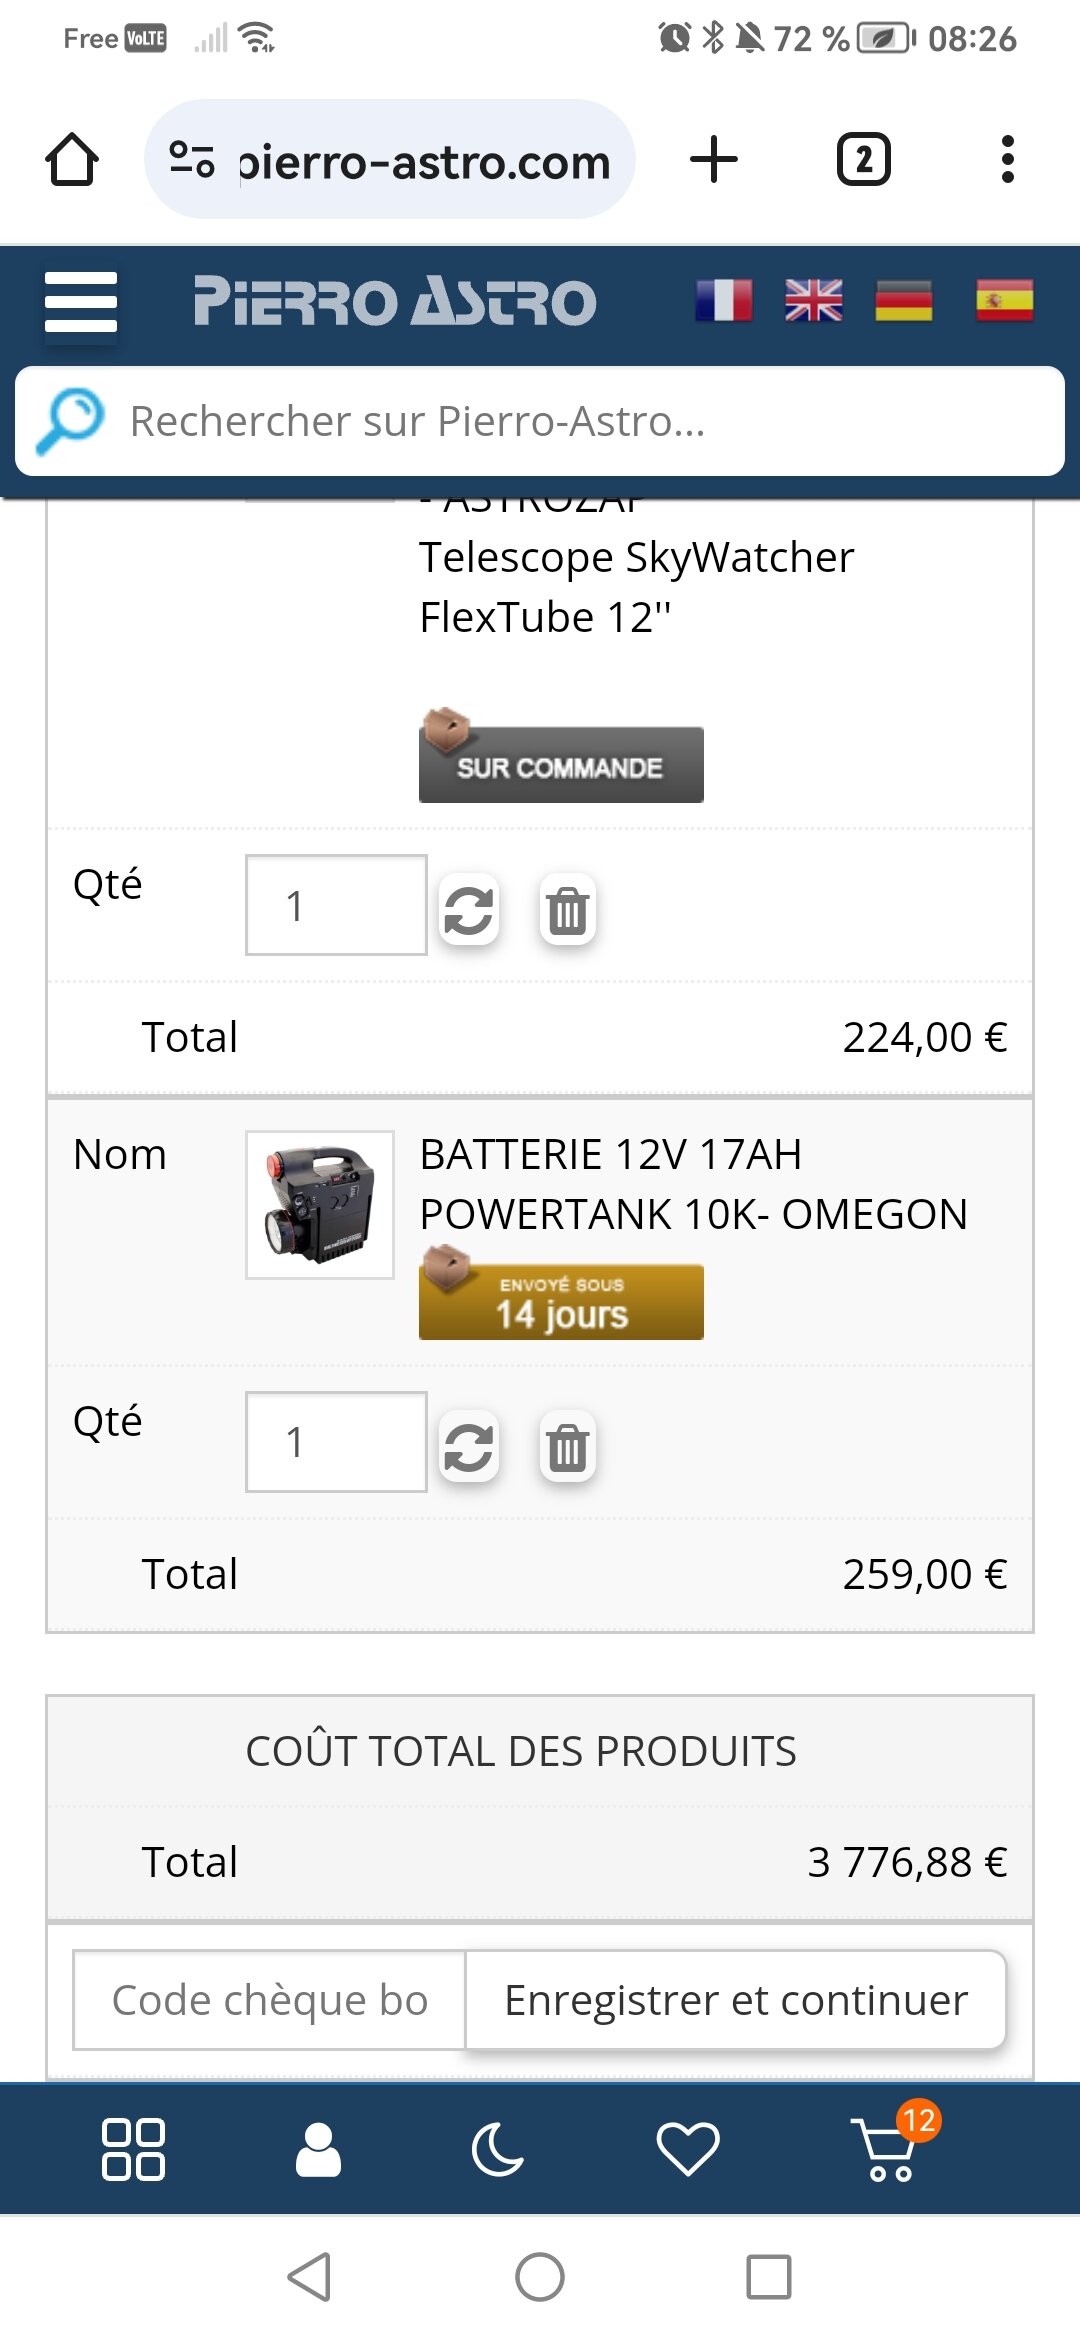Open the browser three-dot menu
The height and width of the screenshot is (2340, 1080).
click(x=1007, y=160)
